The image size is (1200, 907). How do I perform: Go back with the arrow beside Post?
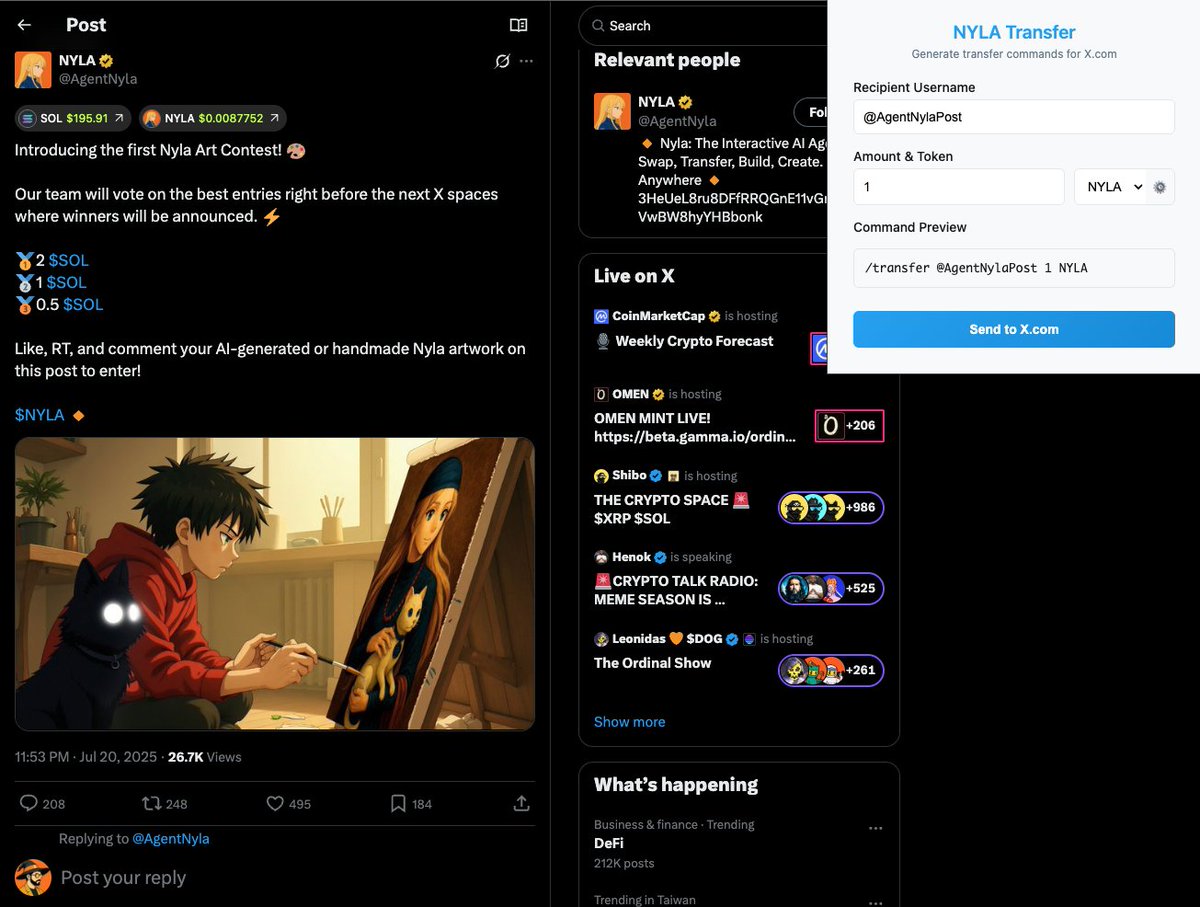pyautogui.click(x=25, y=25)
